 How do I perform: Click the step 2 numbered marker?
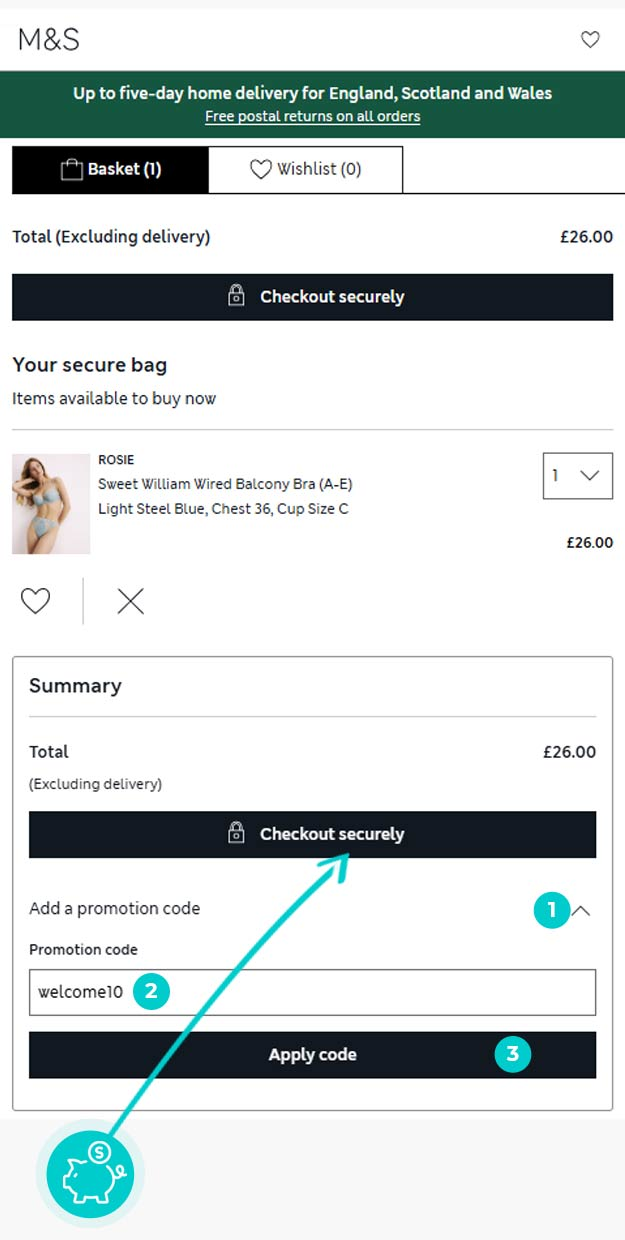pos(151,991)
